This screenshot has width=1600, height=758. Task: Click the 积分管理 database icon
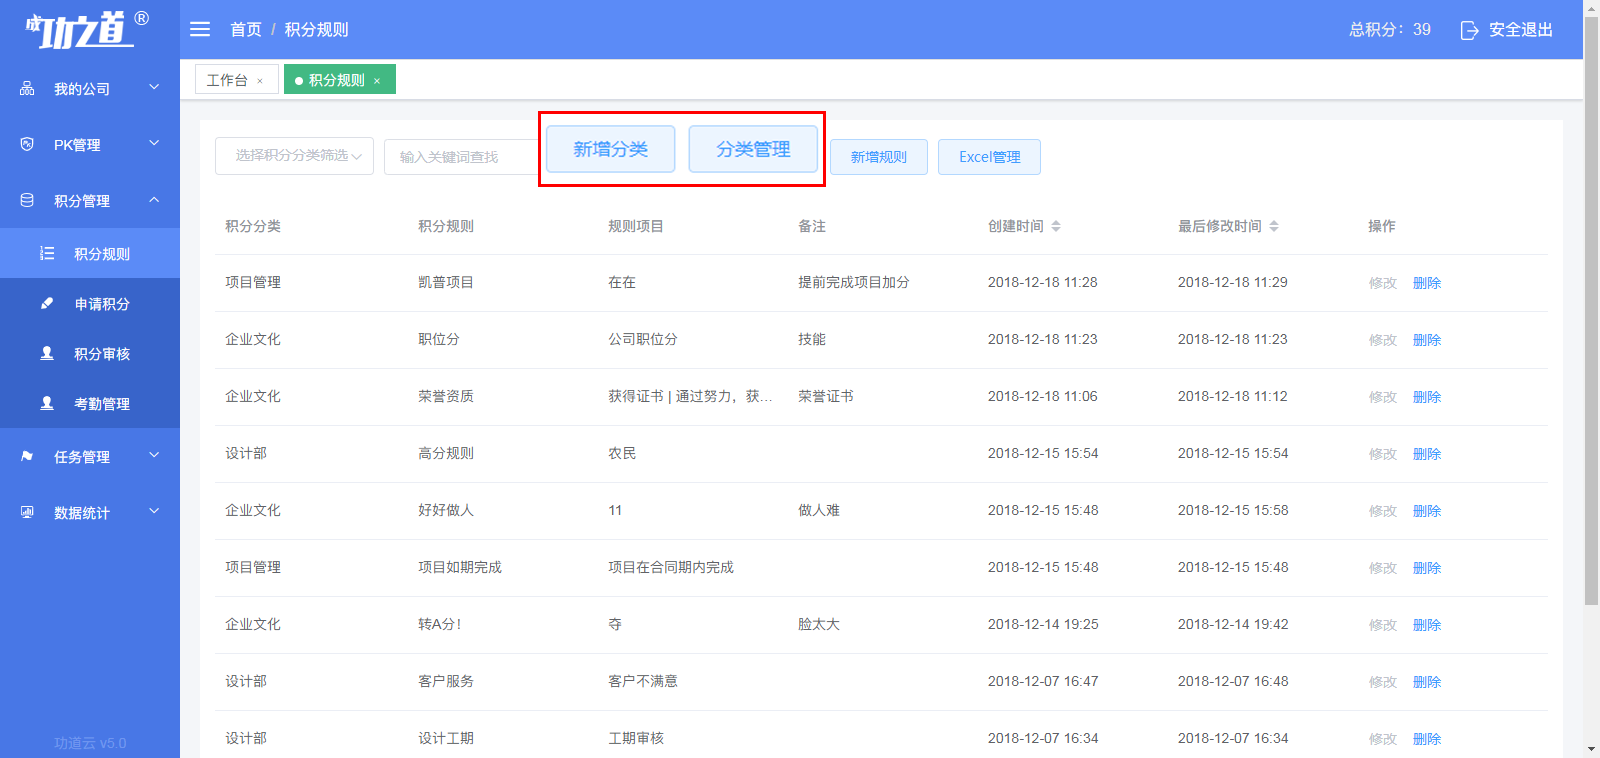click(x=27, y=200)
